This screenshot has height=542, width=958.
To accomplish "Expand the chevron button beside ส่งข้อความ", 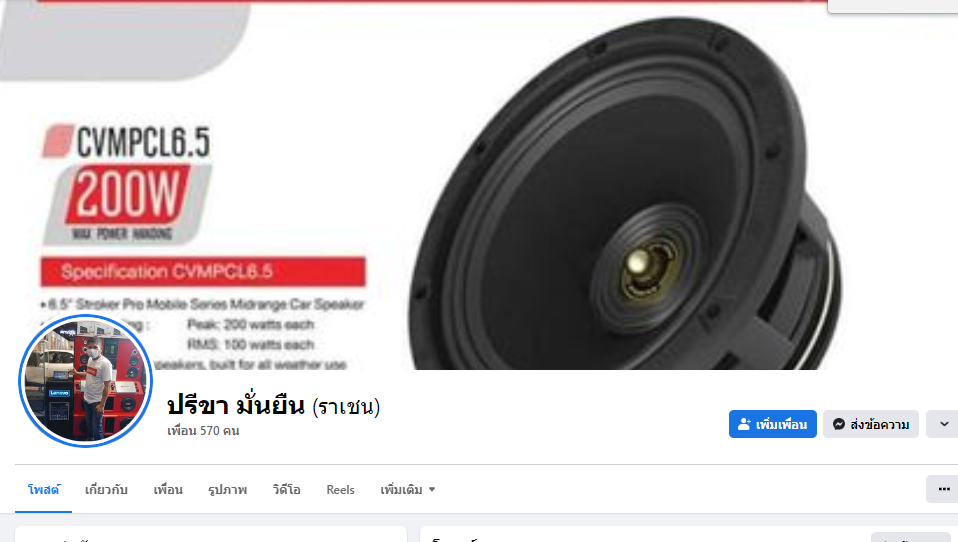I will point(943,424).
